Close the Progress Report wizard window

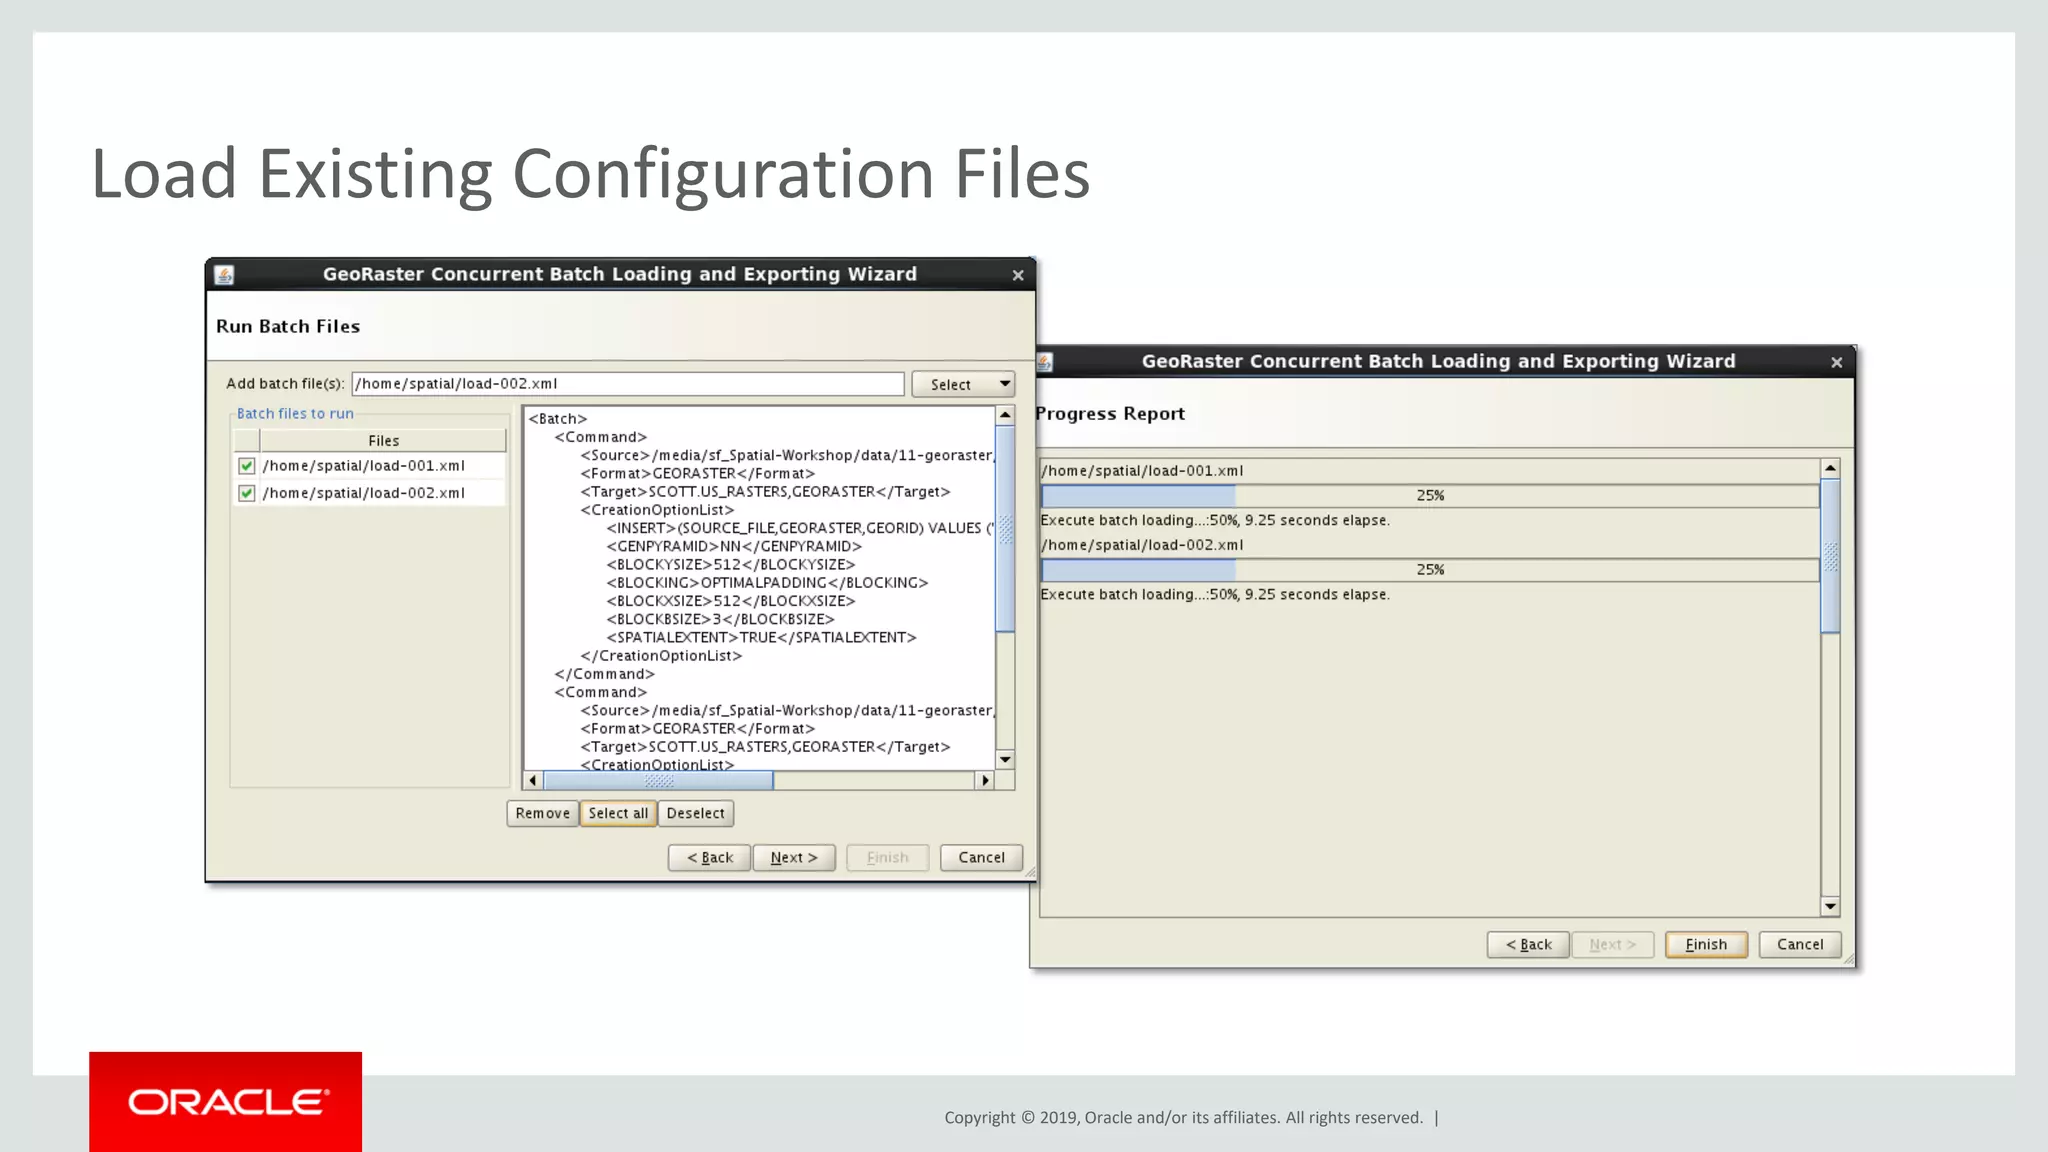[1836, 362]
